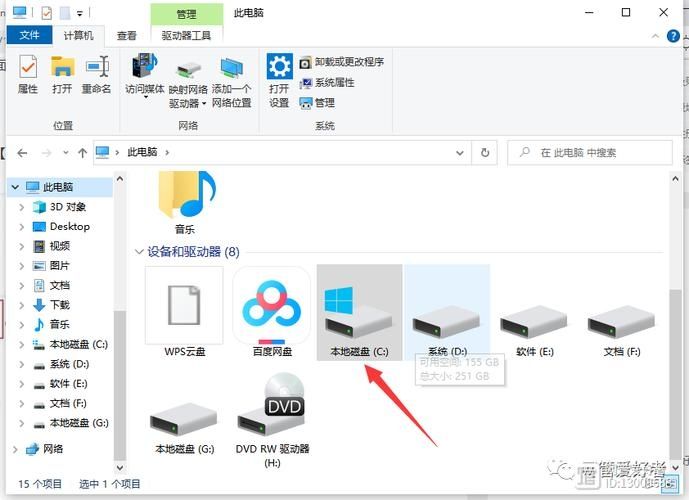Click the new folder icon in quick access toolbar
This screenshot has width=689, height=500.
click(65, 13)
